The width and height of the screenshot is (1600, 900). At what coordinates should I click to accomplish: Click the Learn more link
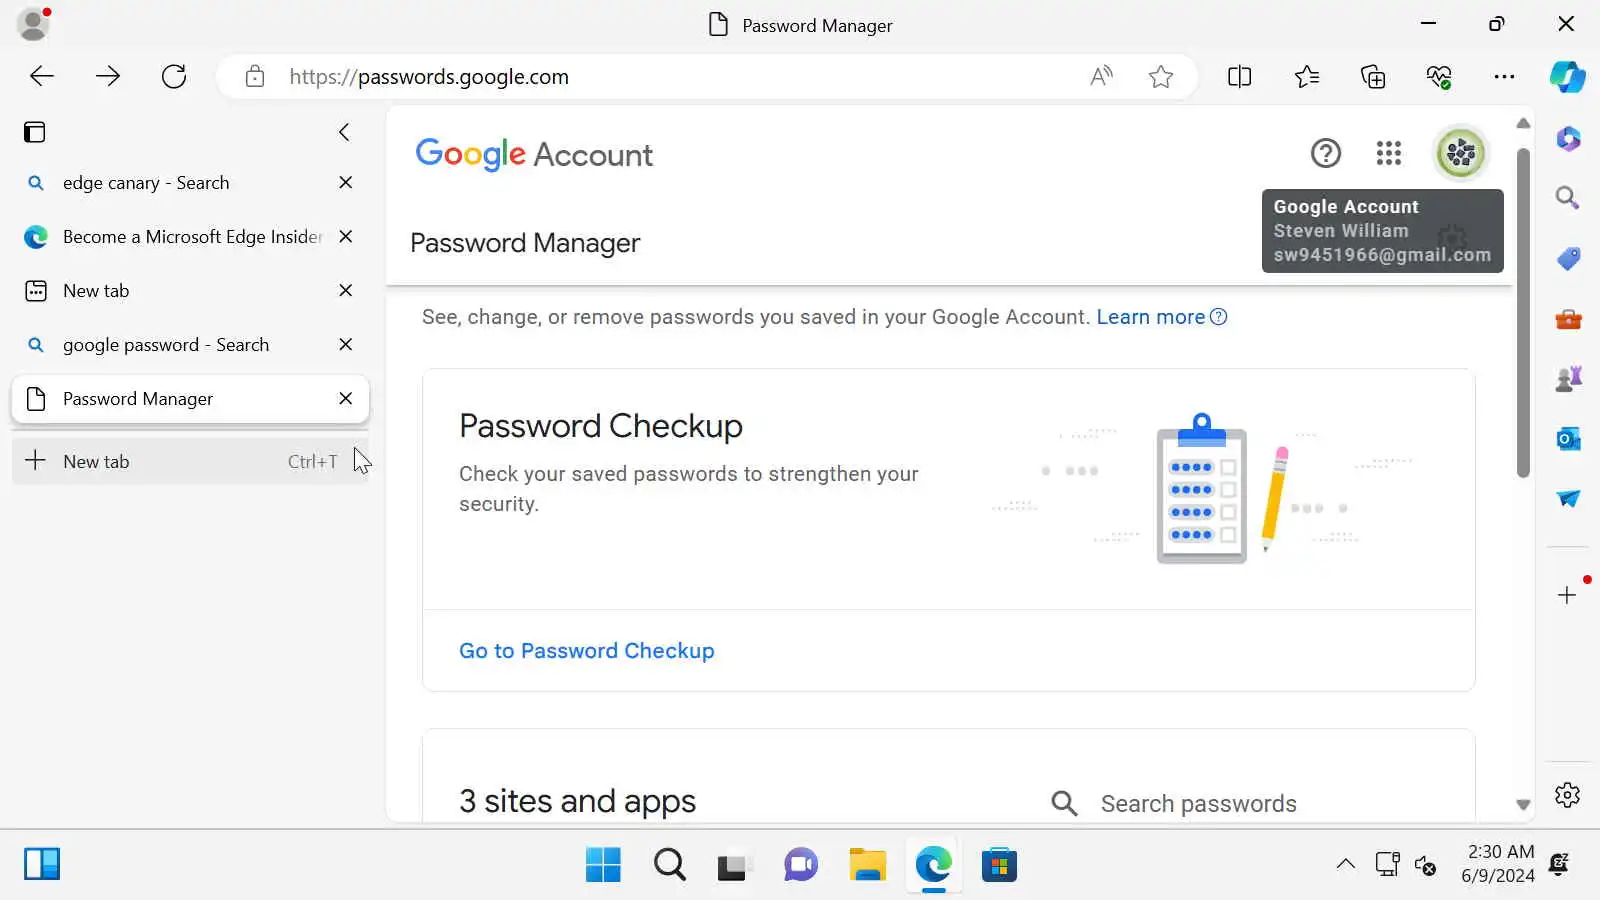1150,317
